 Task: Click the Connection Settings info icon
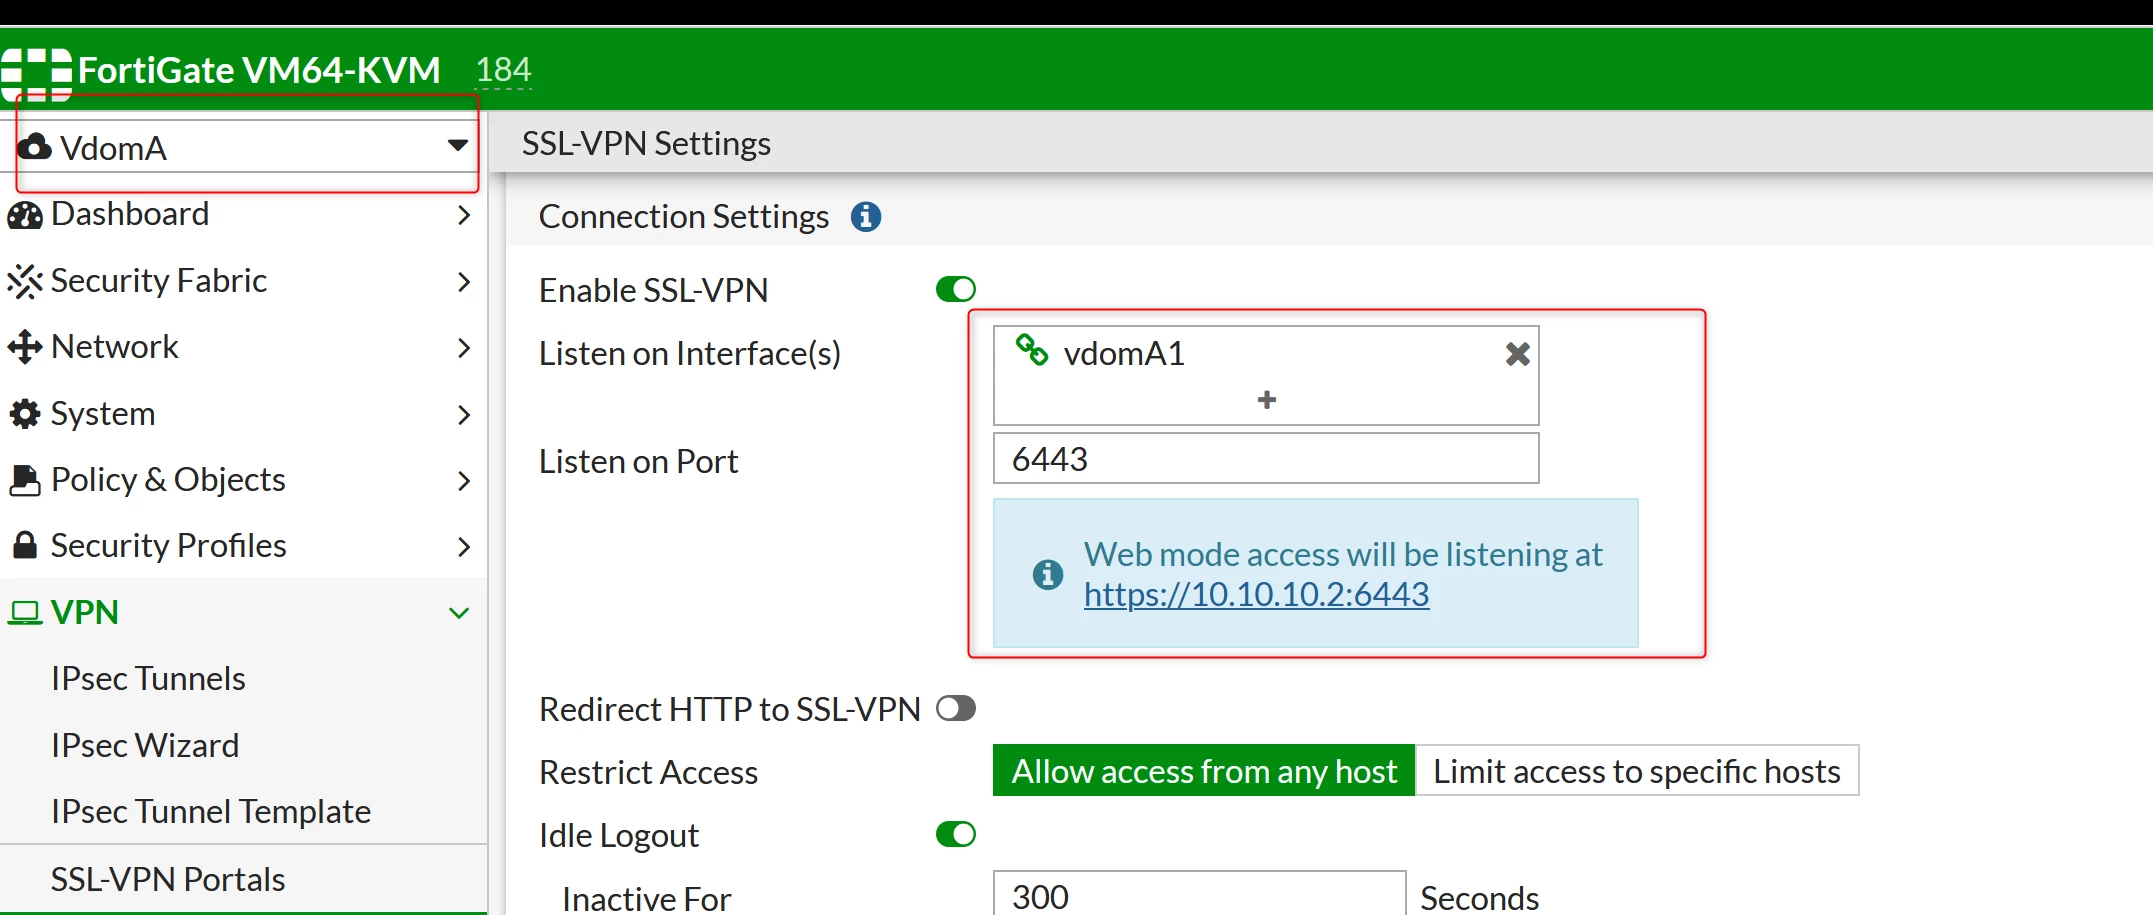coord(866,216)
